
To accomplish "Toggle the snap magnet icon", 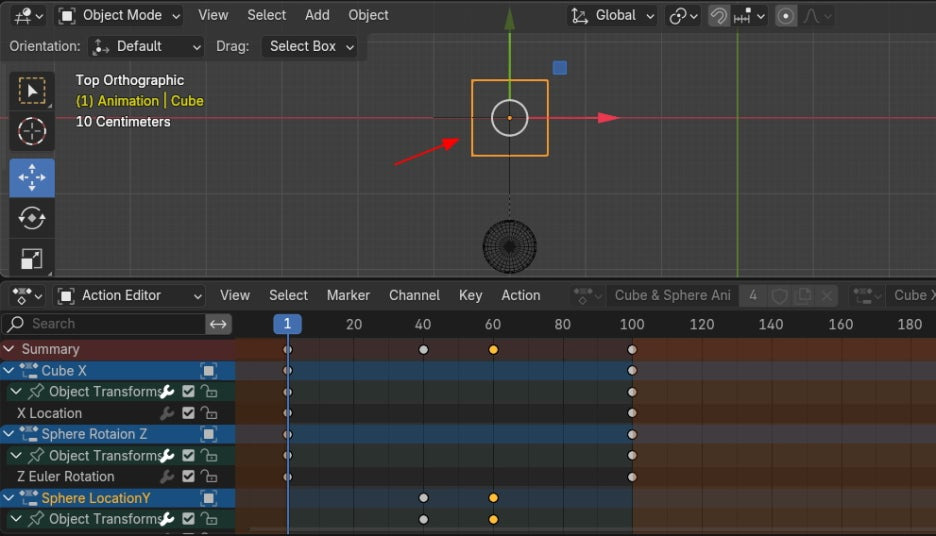I will pyautogui.click(x=719, y=16).
